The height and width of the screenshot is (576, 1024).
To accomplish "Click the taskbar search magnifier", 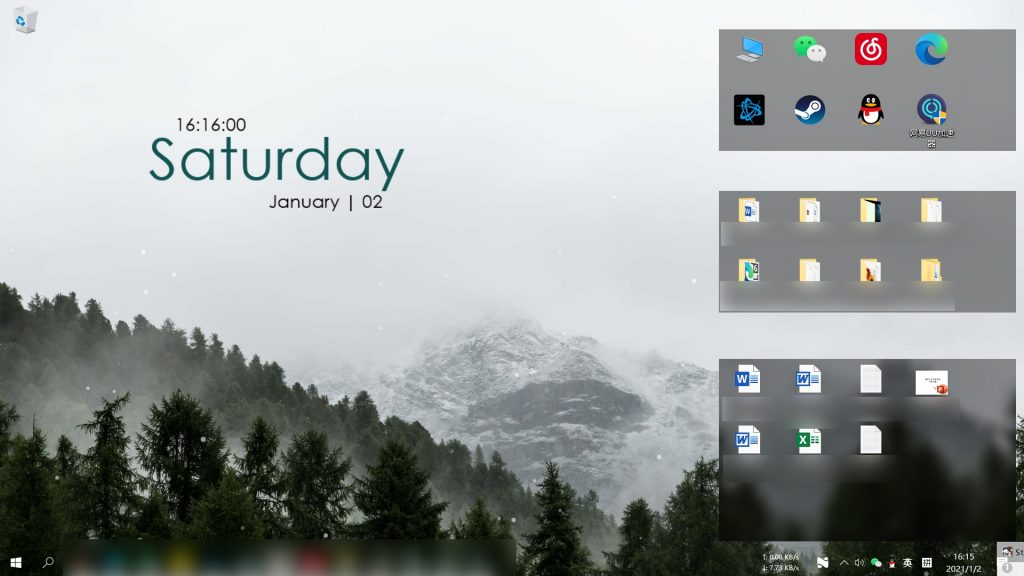I will pos(48,562).
